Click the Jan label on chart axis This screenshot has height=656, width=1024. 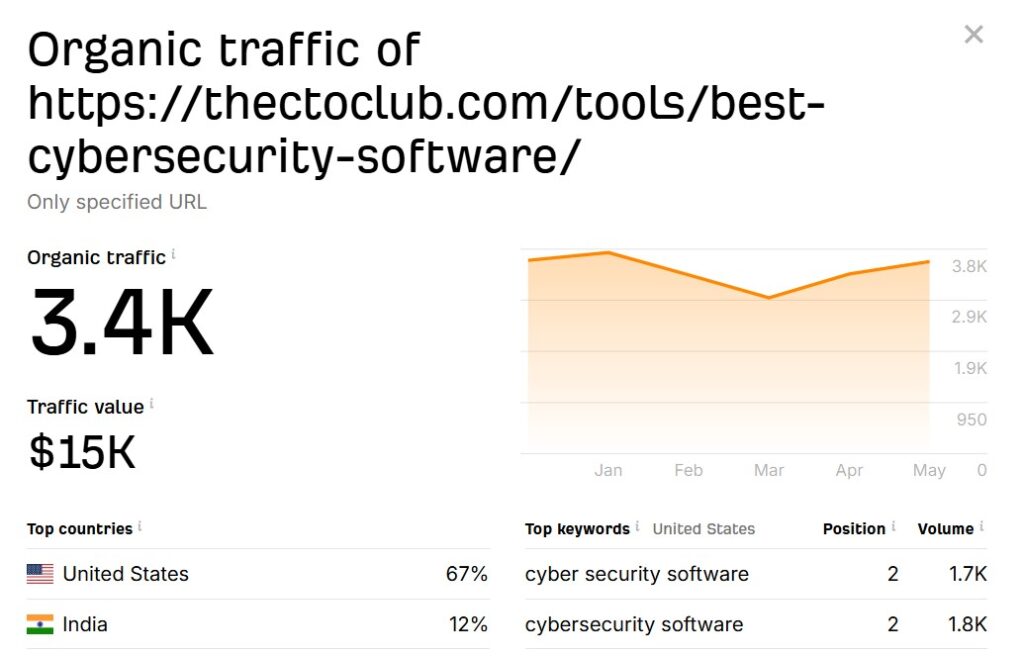point(608,470)
